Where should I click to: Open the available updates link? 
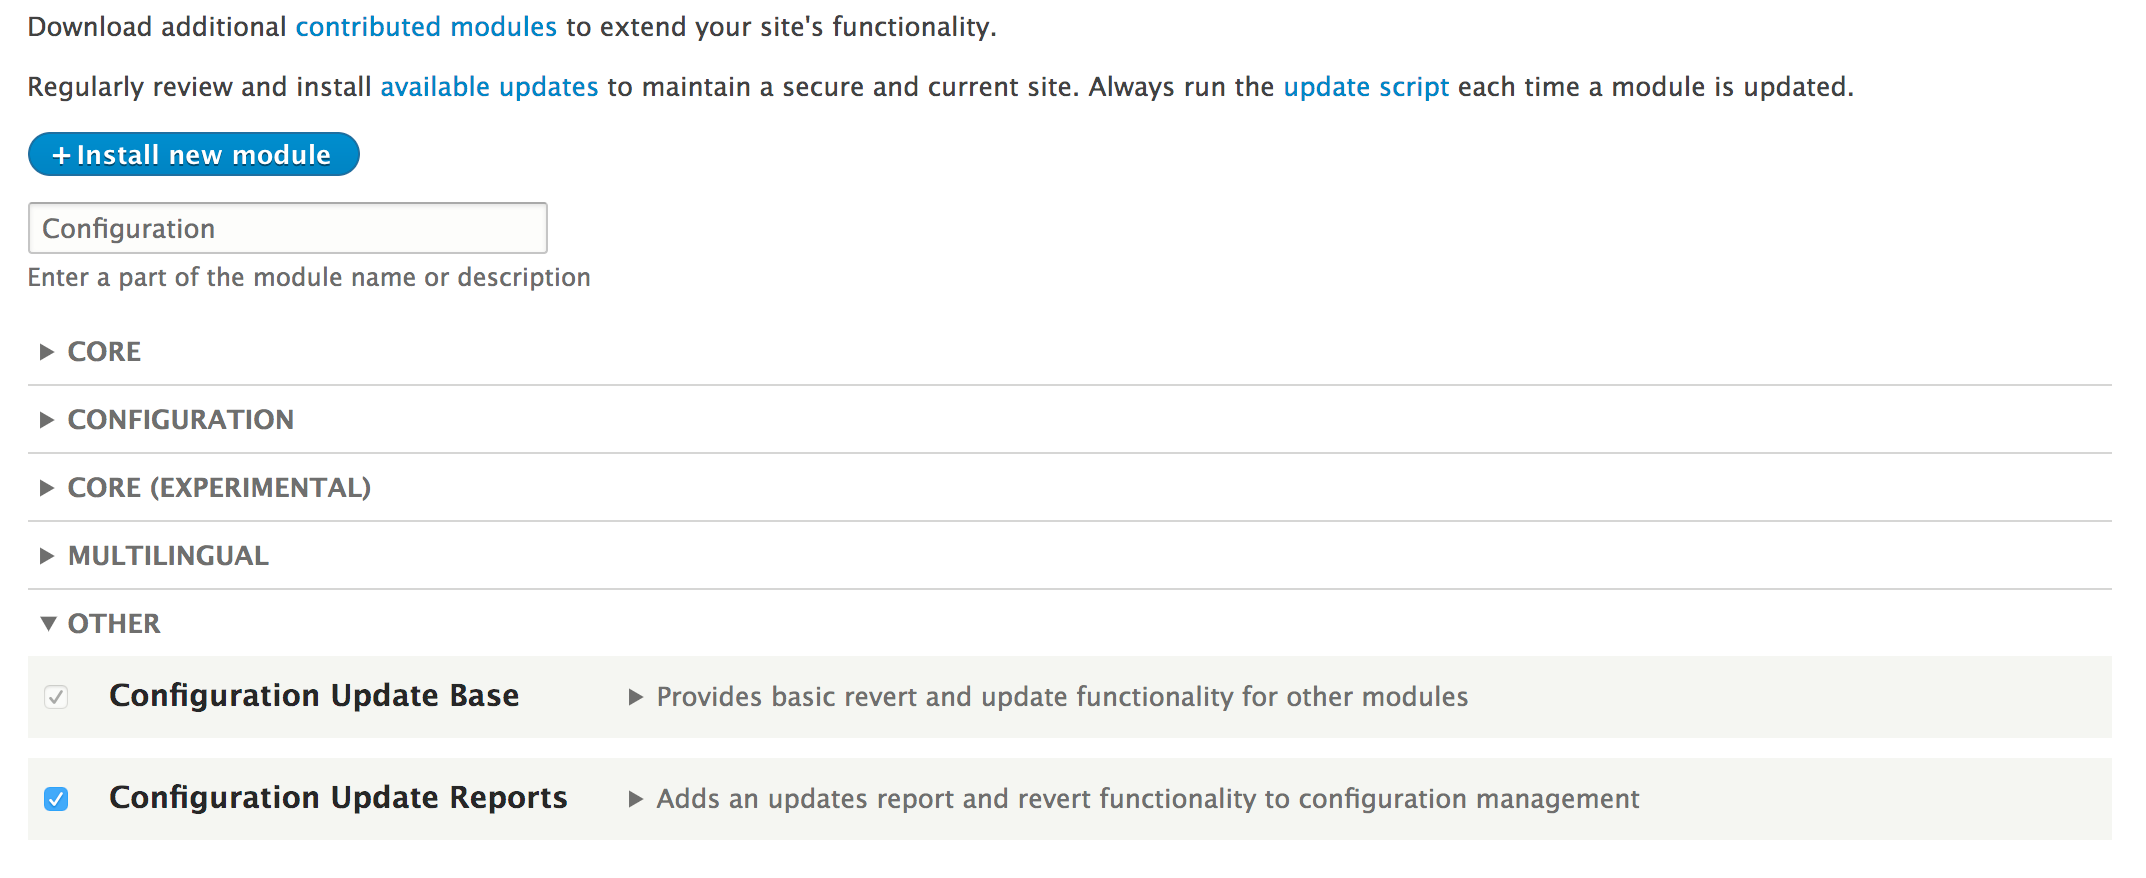[x=489, y=87]
